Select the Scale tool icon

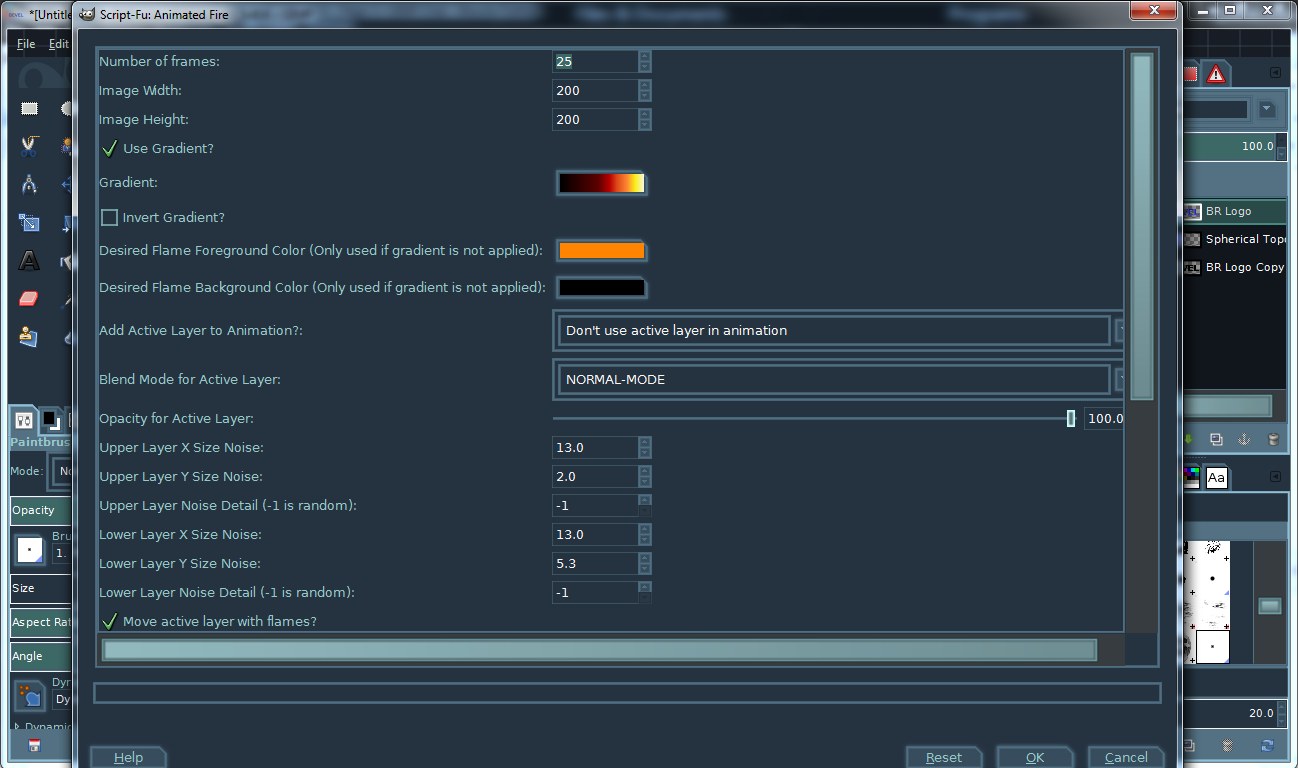click(29, 222)
